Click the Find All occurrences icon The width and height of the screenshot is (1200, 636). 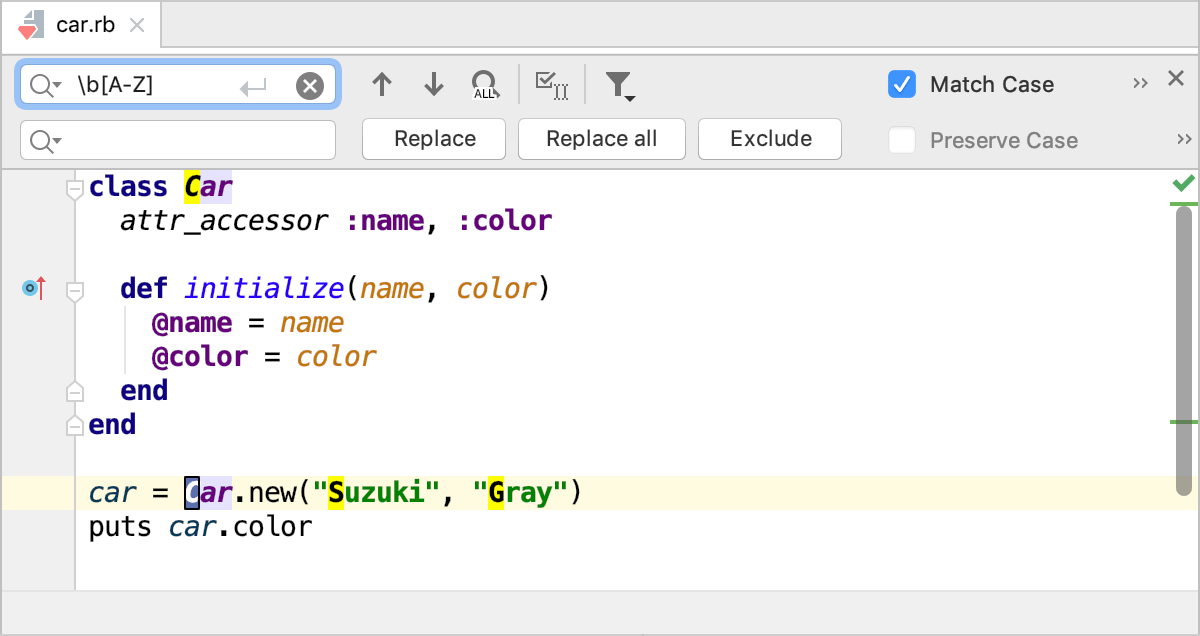coord(484,84)
